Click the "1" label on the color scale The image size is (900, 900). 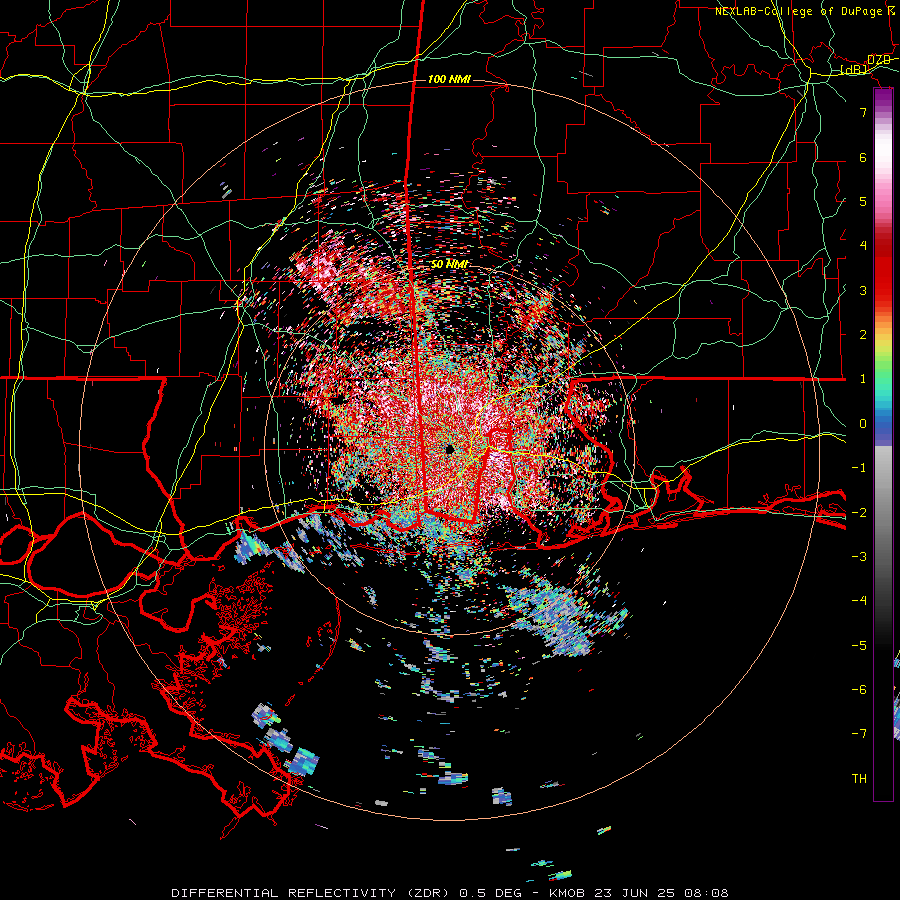(863, 379)
